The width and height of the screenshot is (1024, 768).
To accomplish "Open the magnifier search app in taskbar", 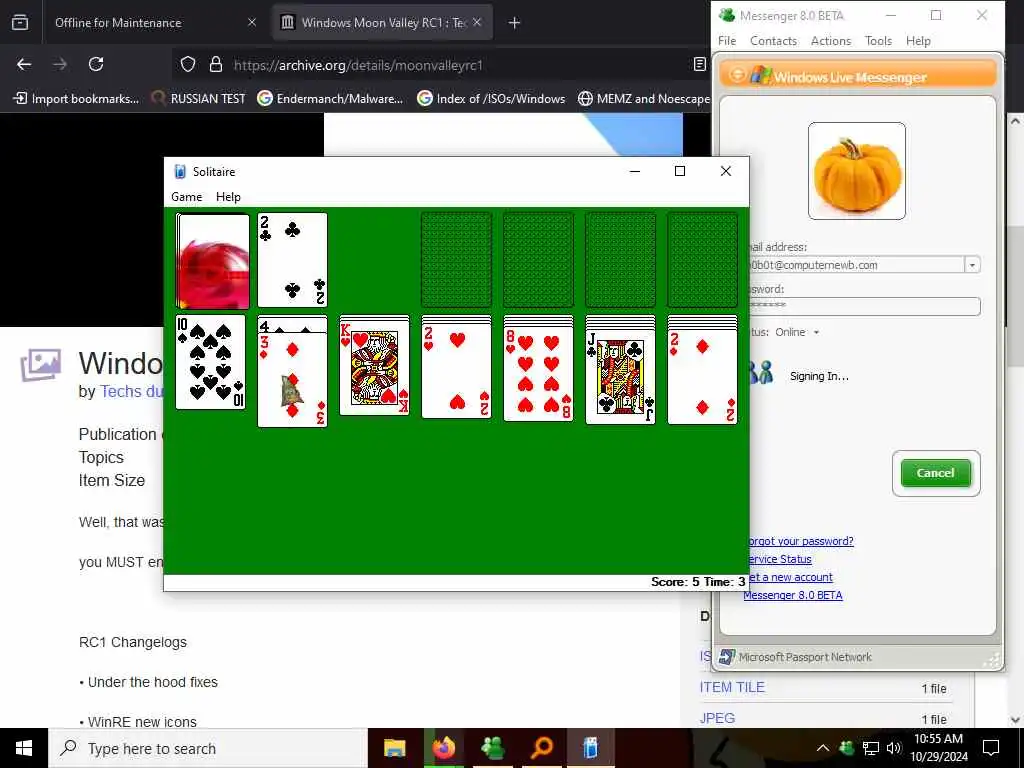I will (541, 748).
